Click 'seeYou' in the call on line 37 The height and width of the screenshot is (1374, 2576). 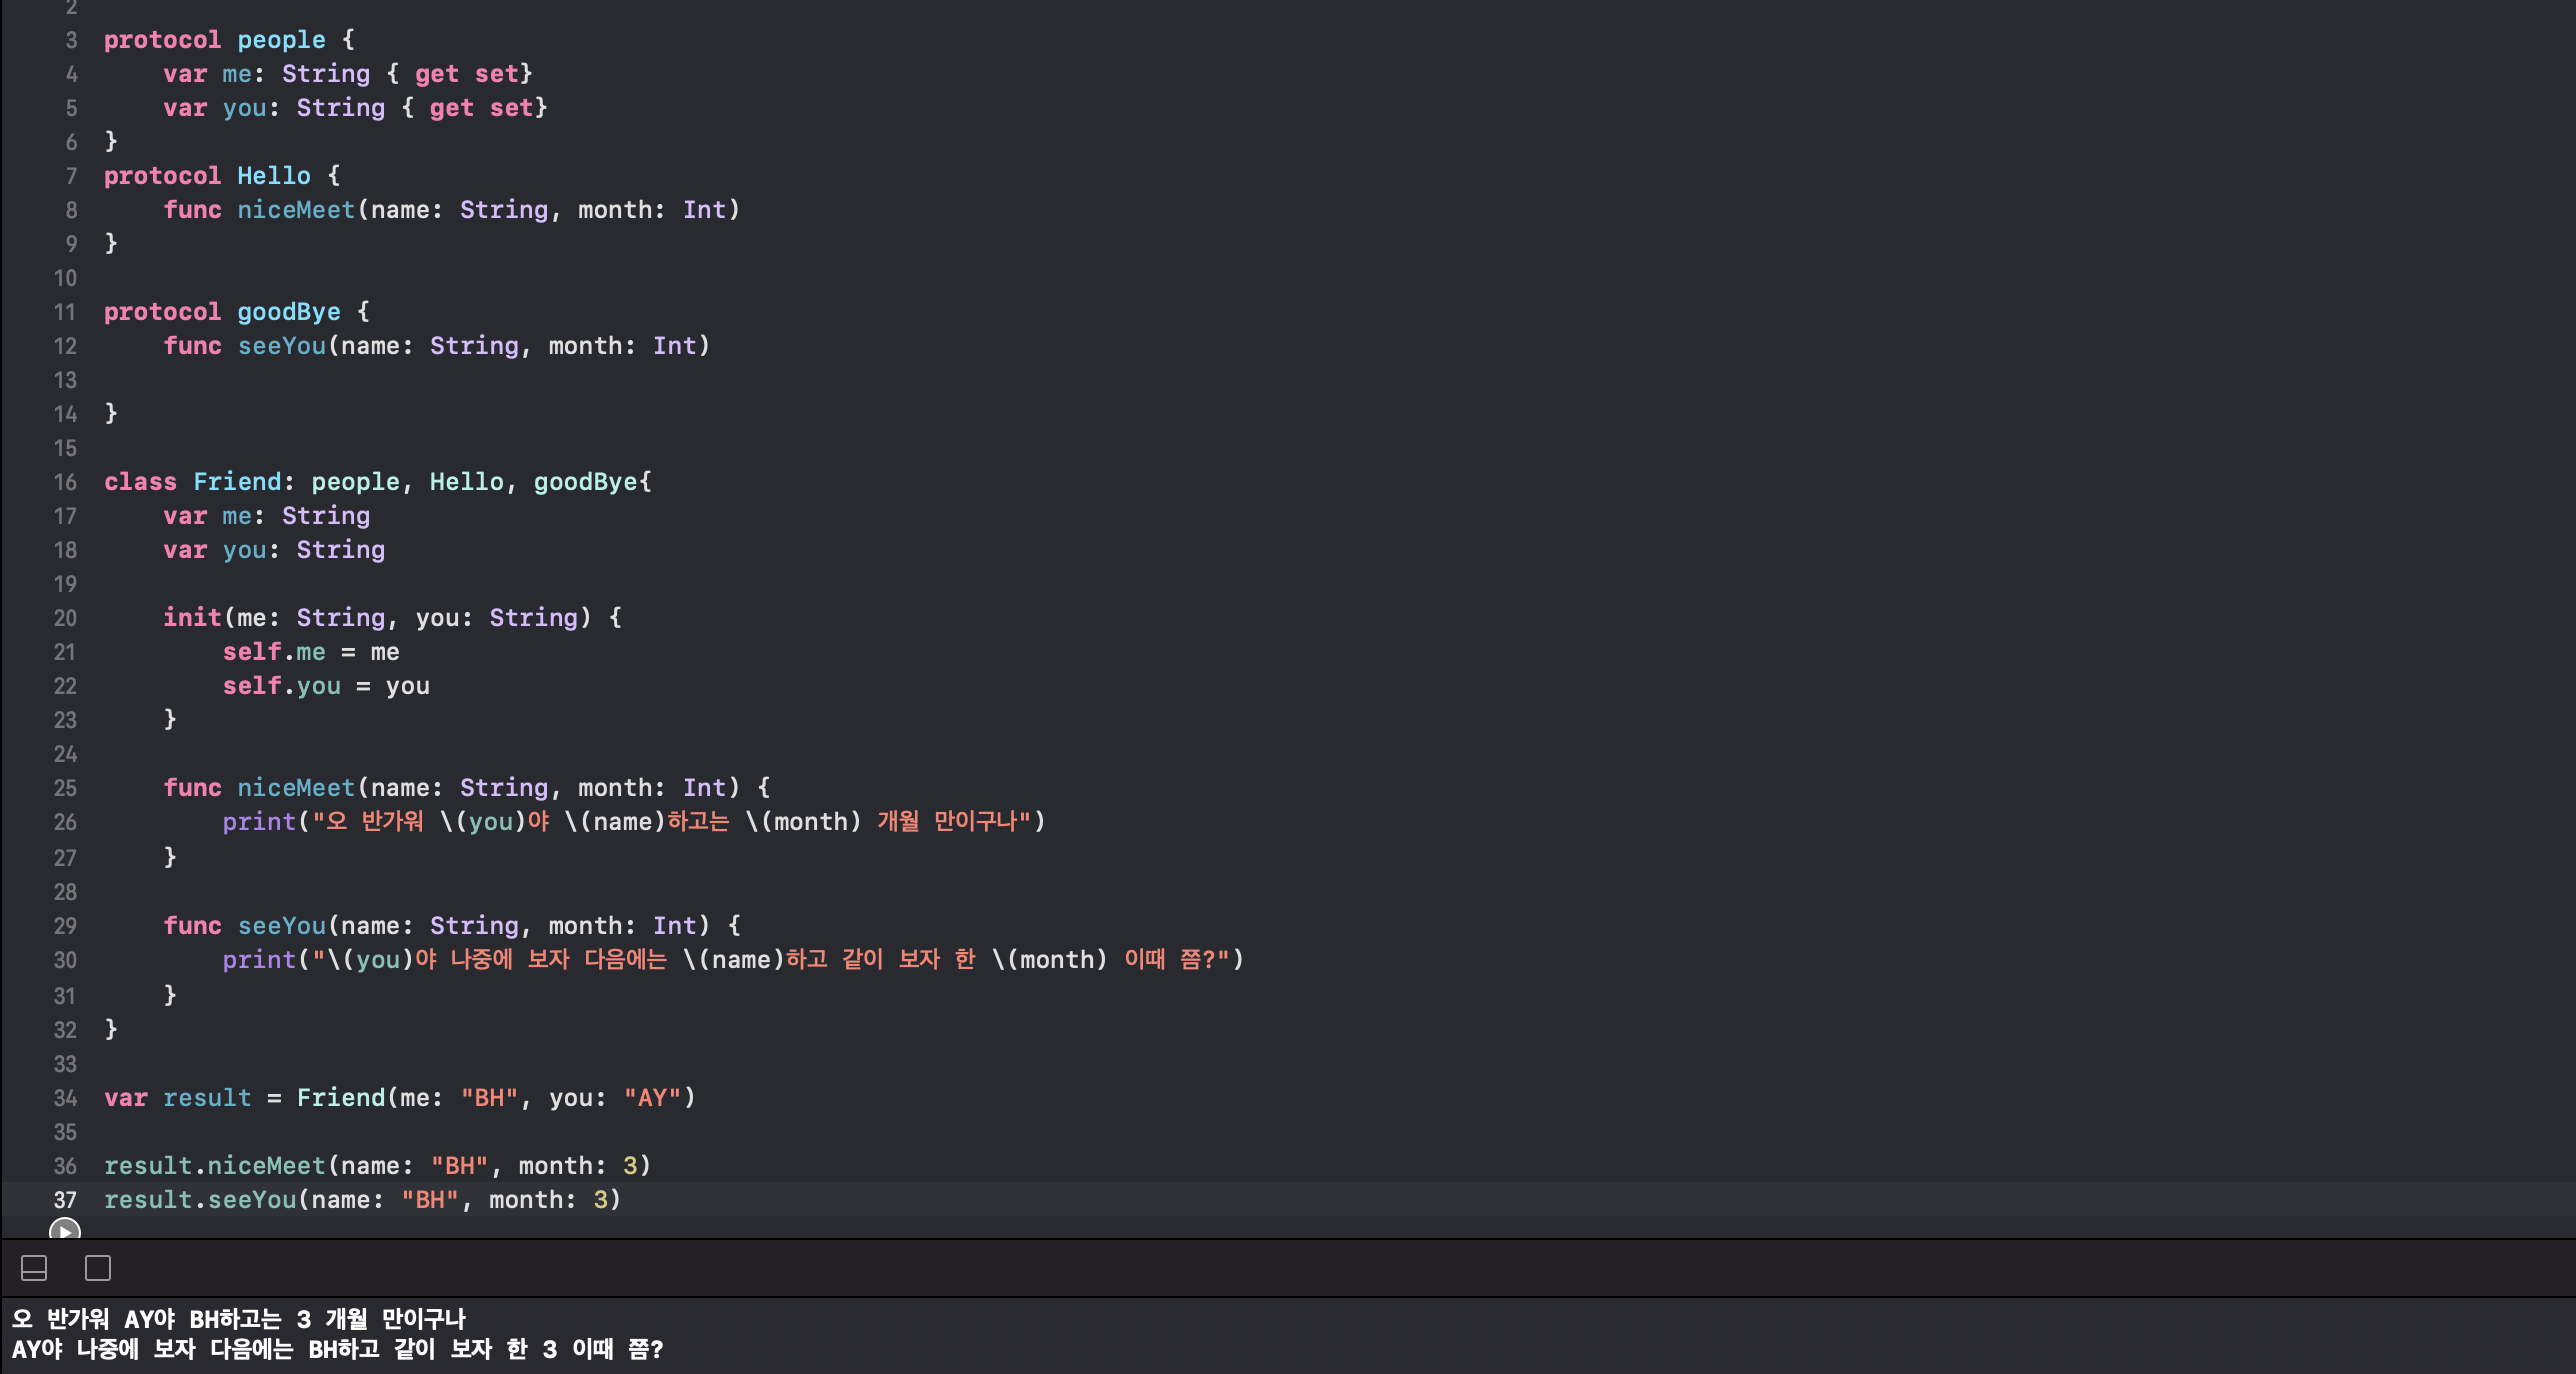[252, 1200]
